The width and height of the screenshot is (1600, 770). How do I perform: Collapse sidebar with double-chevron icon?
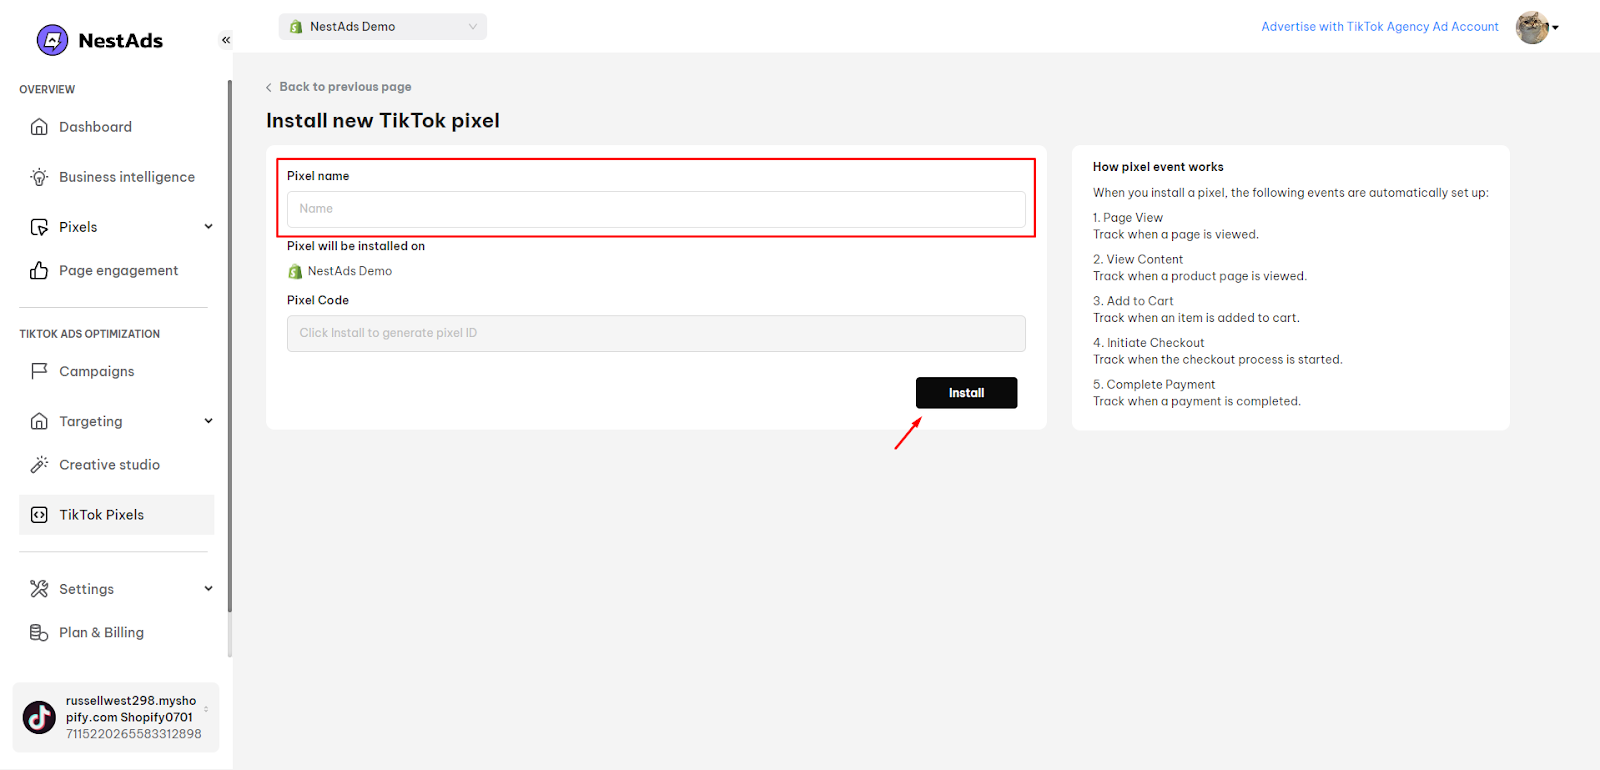226,40
